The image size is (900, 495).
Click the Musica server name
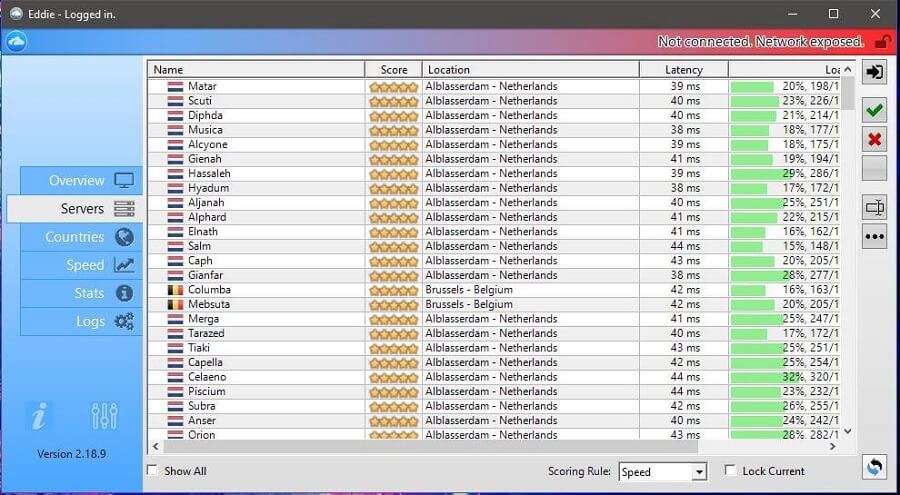(205, 130)
